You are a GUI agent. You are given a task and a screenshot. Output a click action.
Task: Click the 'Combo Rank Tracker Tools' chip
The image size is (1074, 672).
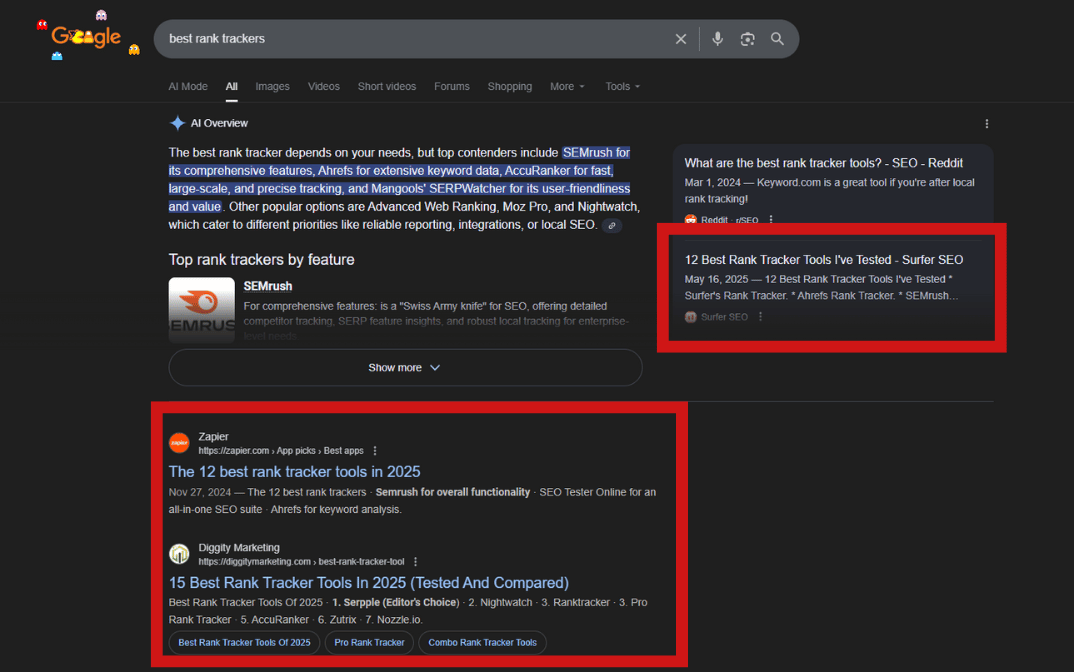click(482, 643)
